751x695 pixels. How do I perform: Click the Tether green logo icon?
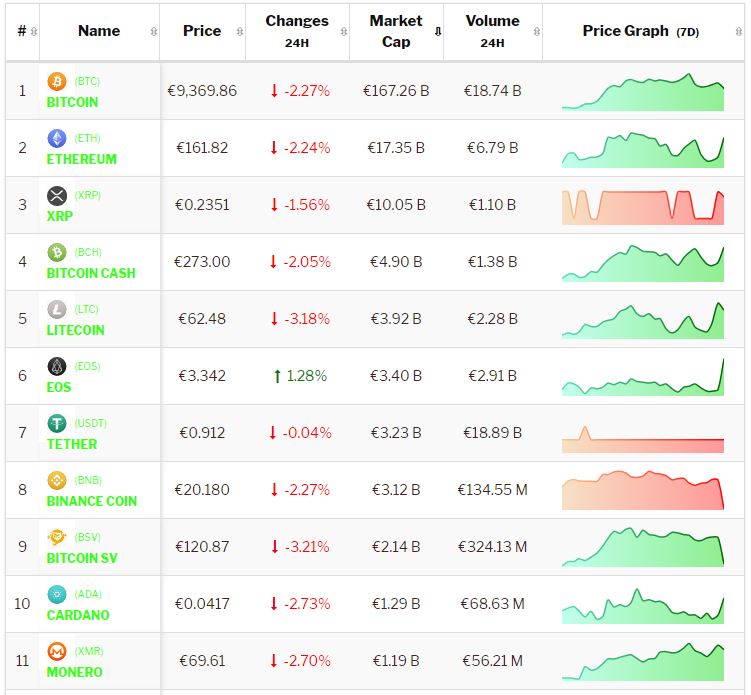57,424
